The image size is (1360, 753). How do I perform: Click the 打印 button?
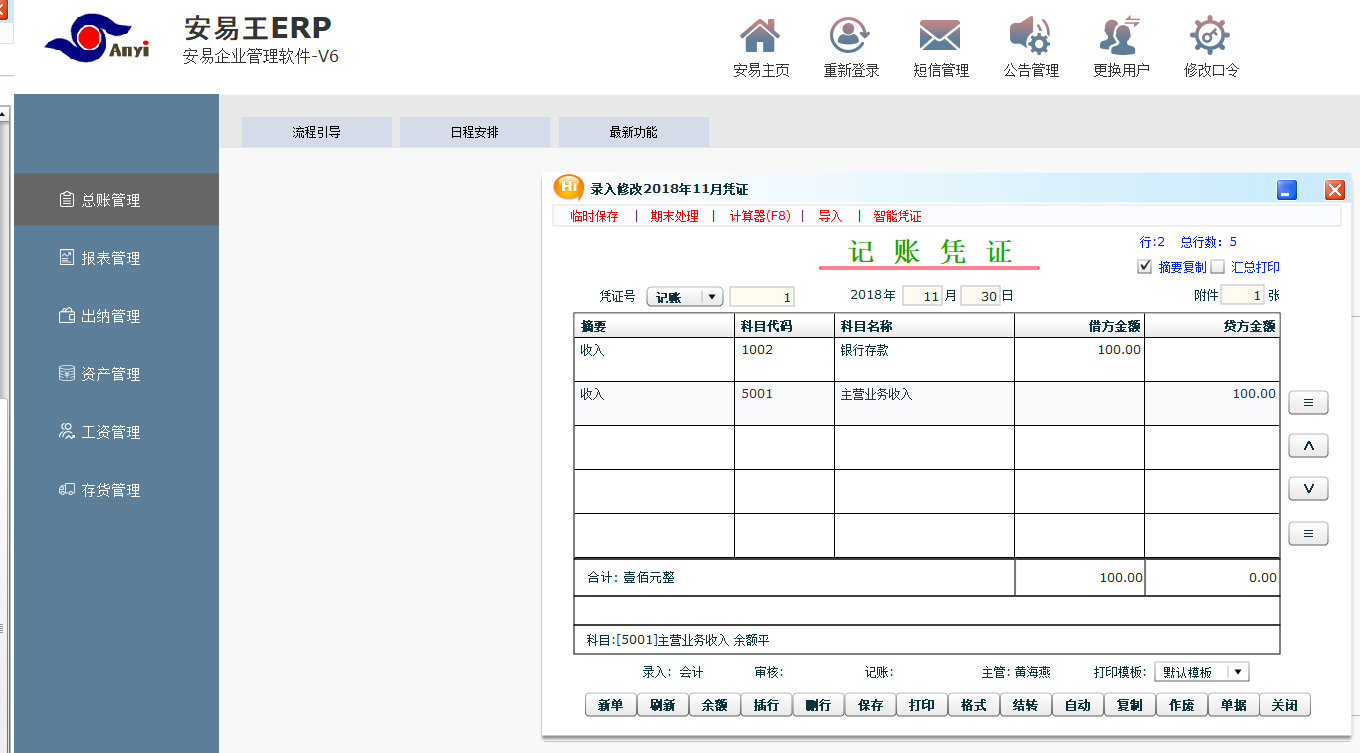[922, 705]
